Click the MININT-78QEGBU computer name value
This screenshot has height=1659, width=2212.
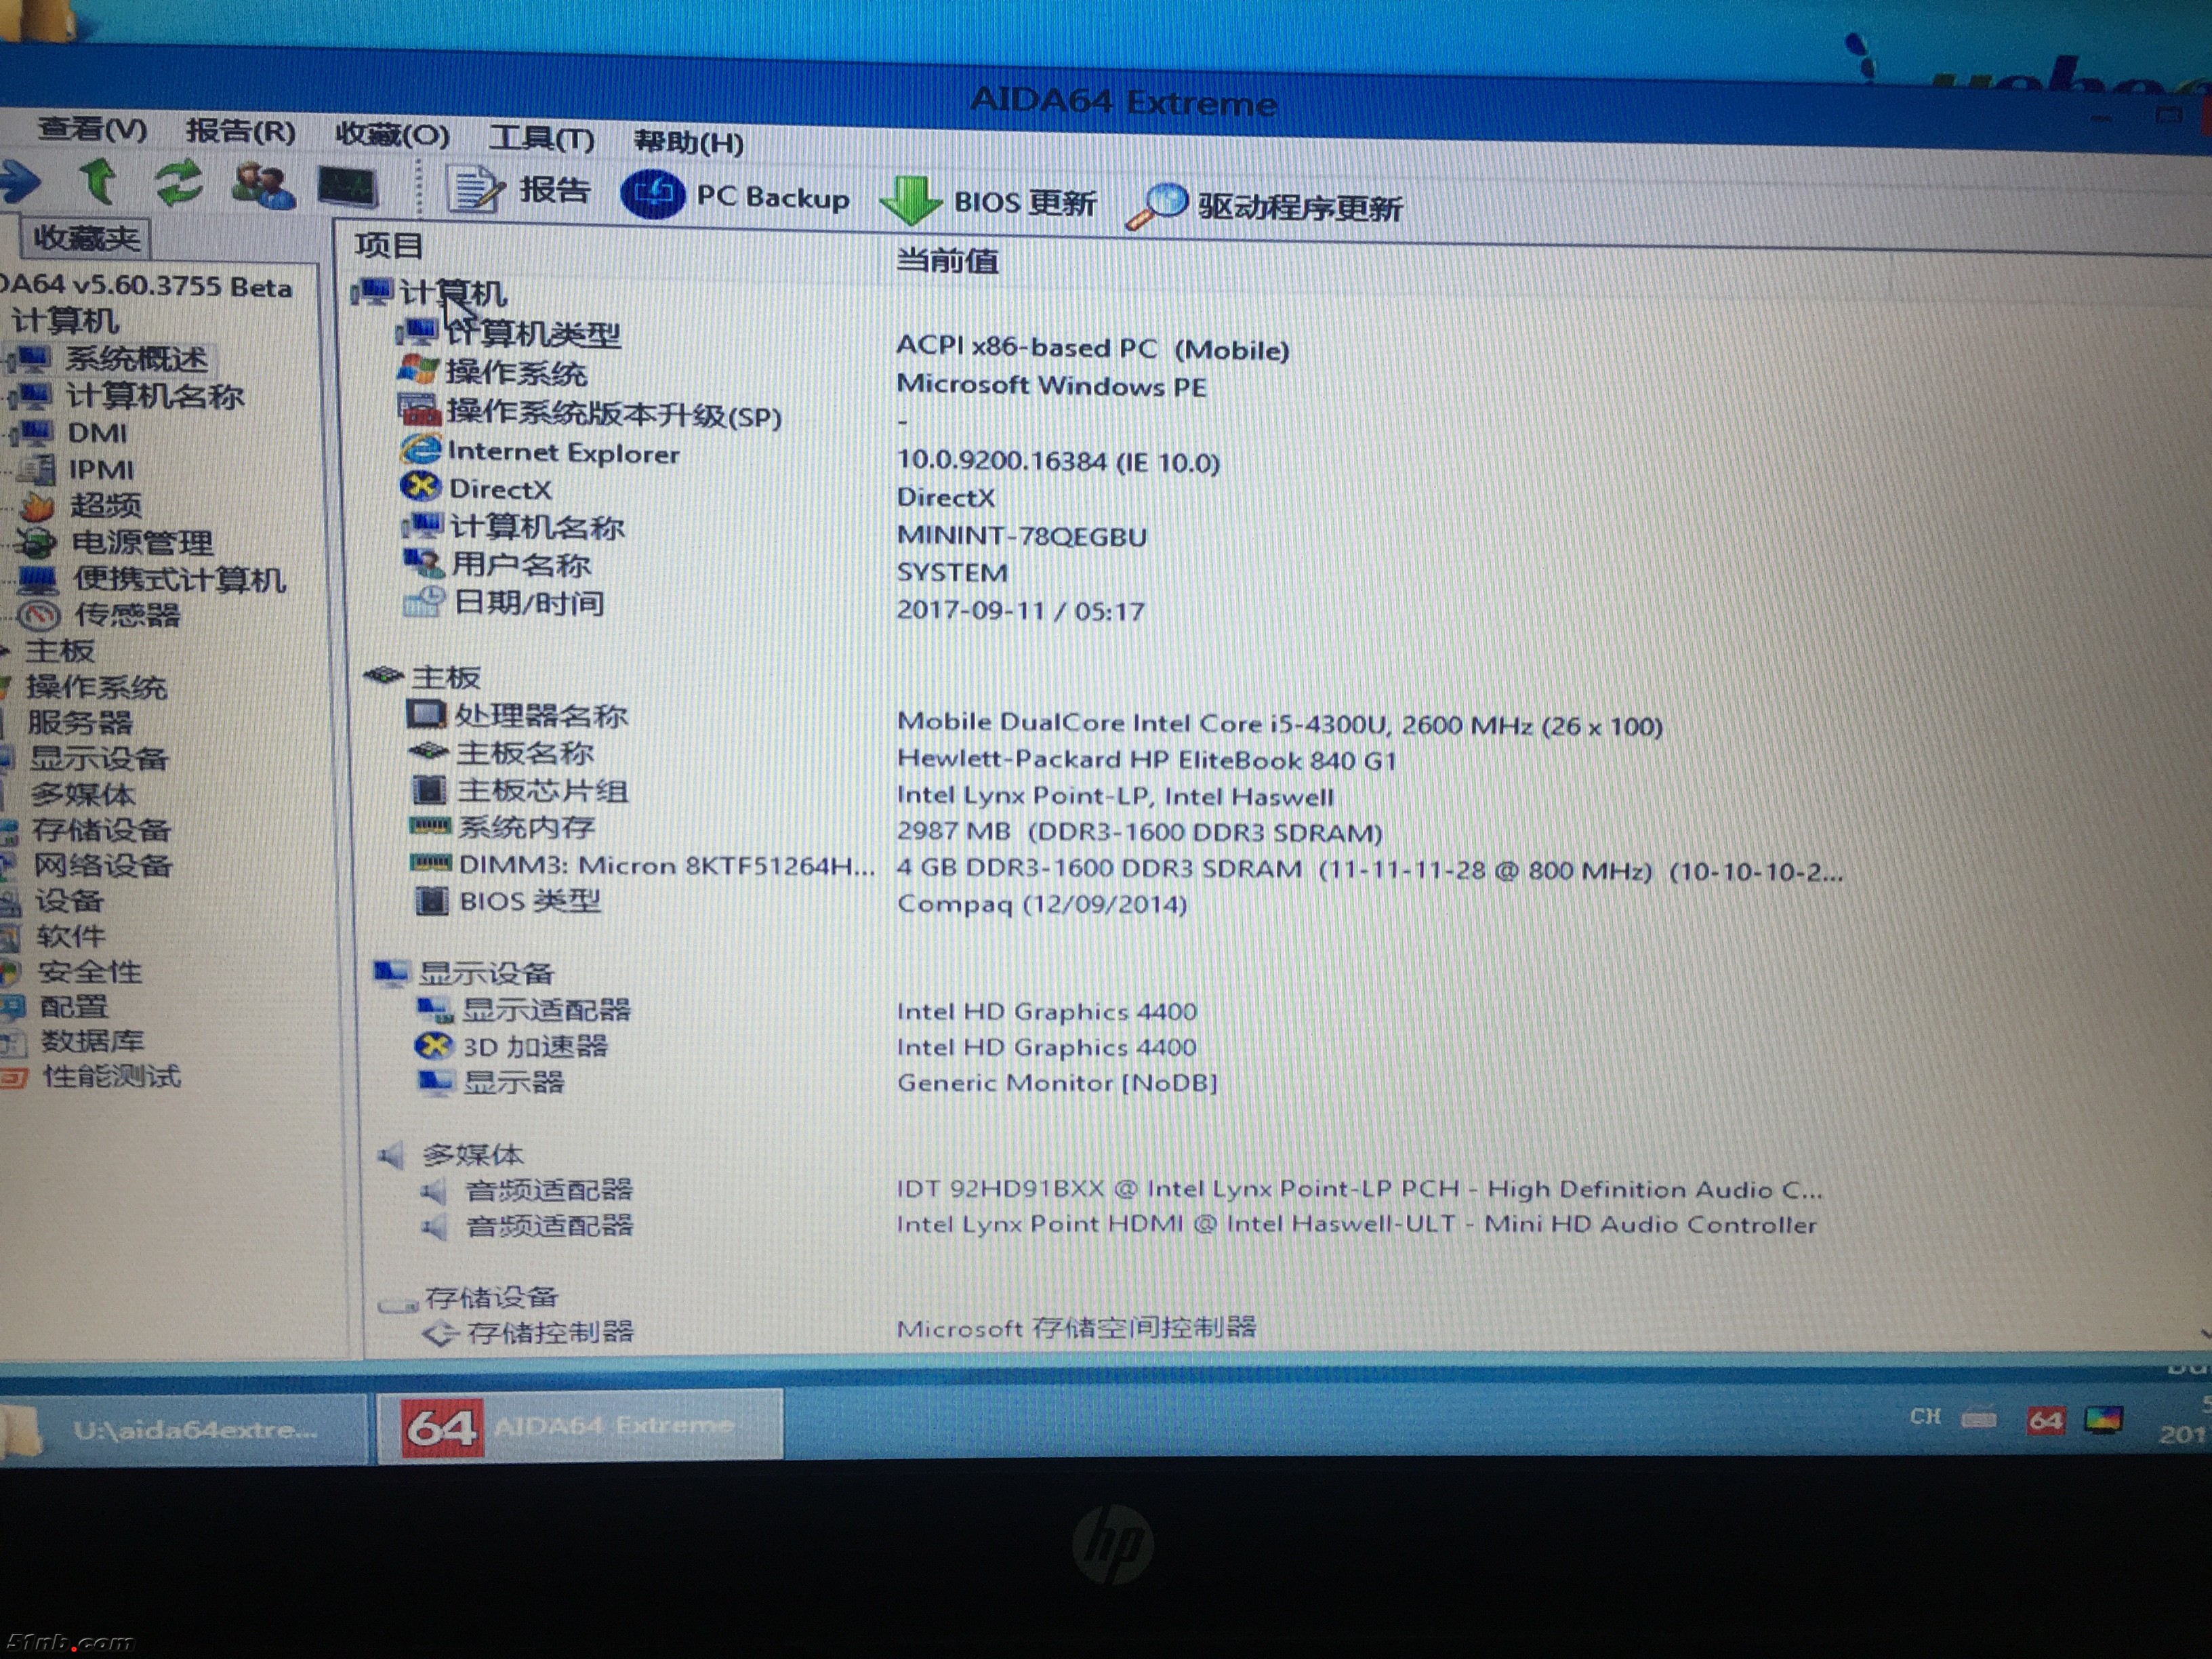tap(1021, 536)
